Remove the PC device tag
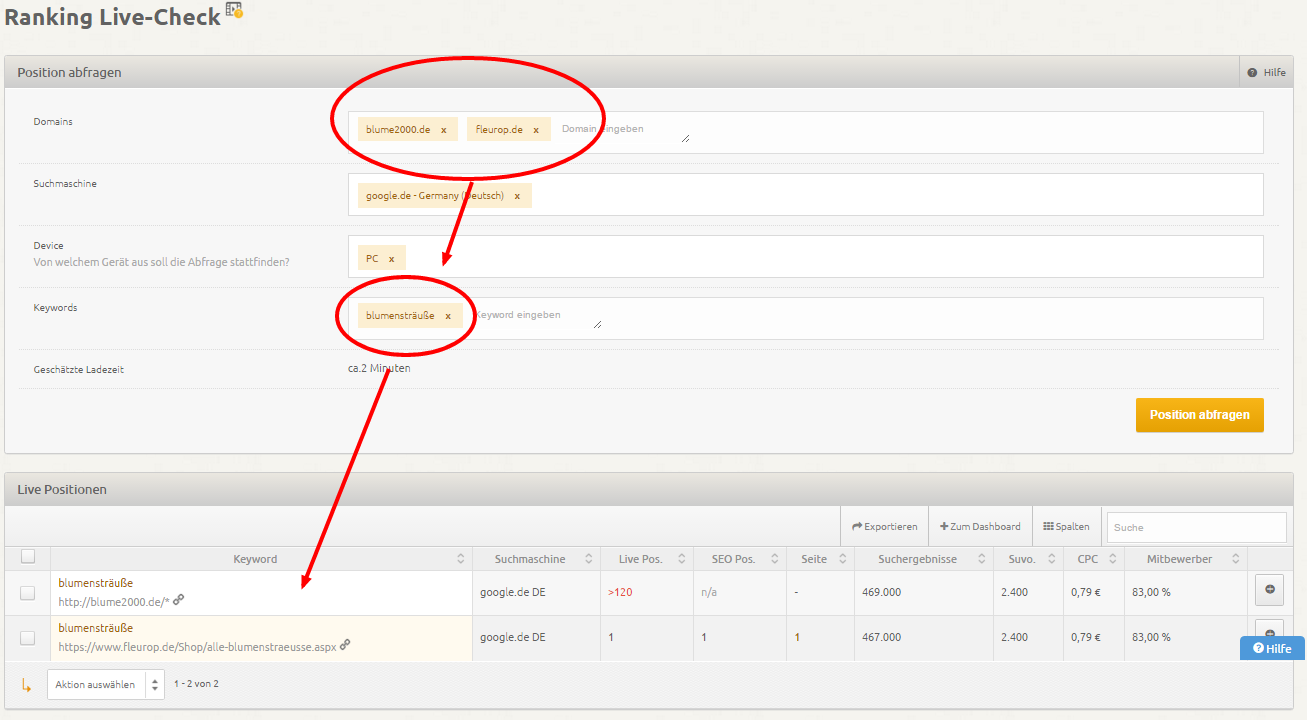1307x720 pixels. coord(391,259)
